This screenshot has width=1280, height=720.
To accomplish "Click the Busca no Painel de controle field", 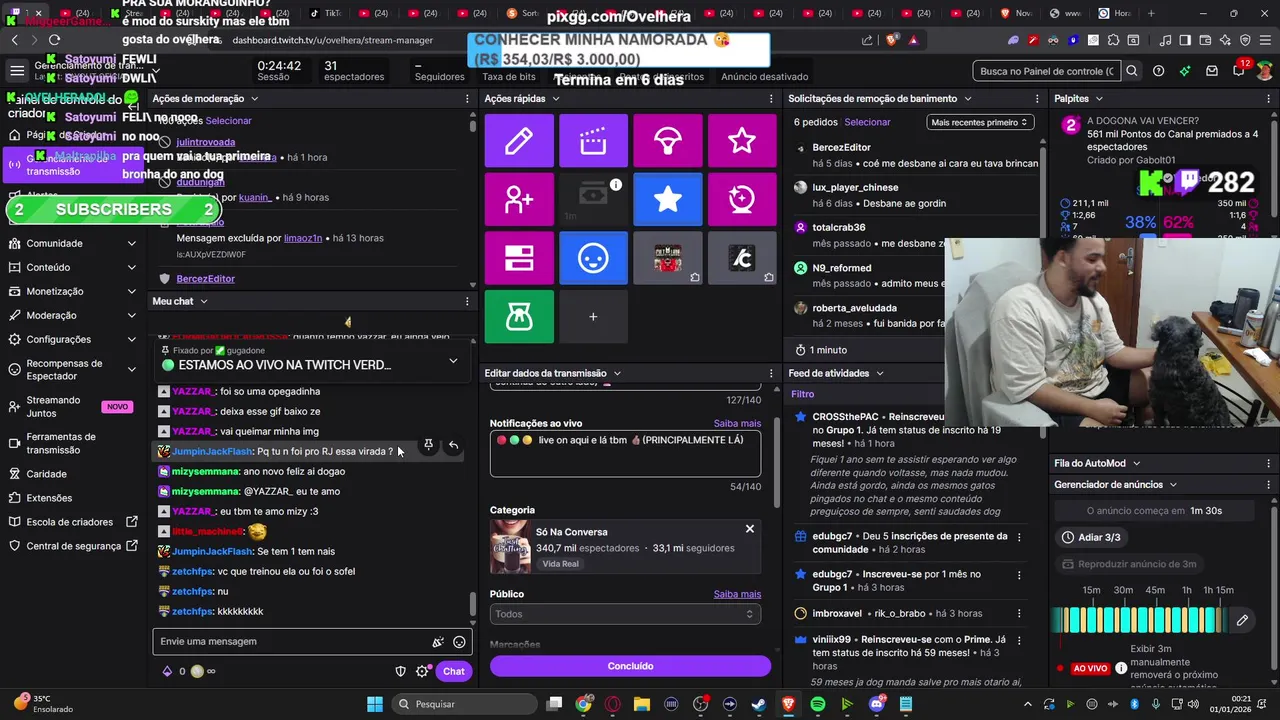I will (1047, 71).
